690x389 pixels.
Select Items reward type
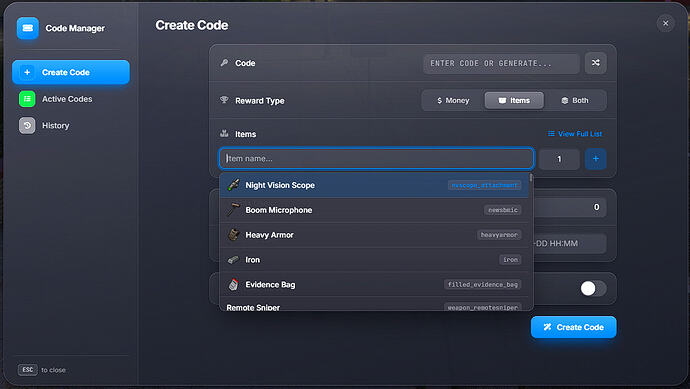pyautogui.click(x=514, y=100)
